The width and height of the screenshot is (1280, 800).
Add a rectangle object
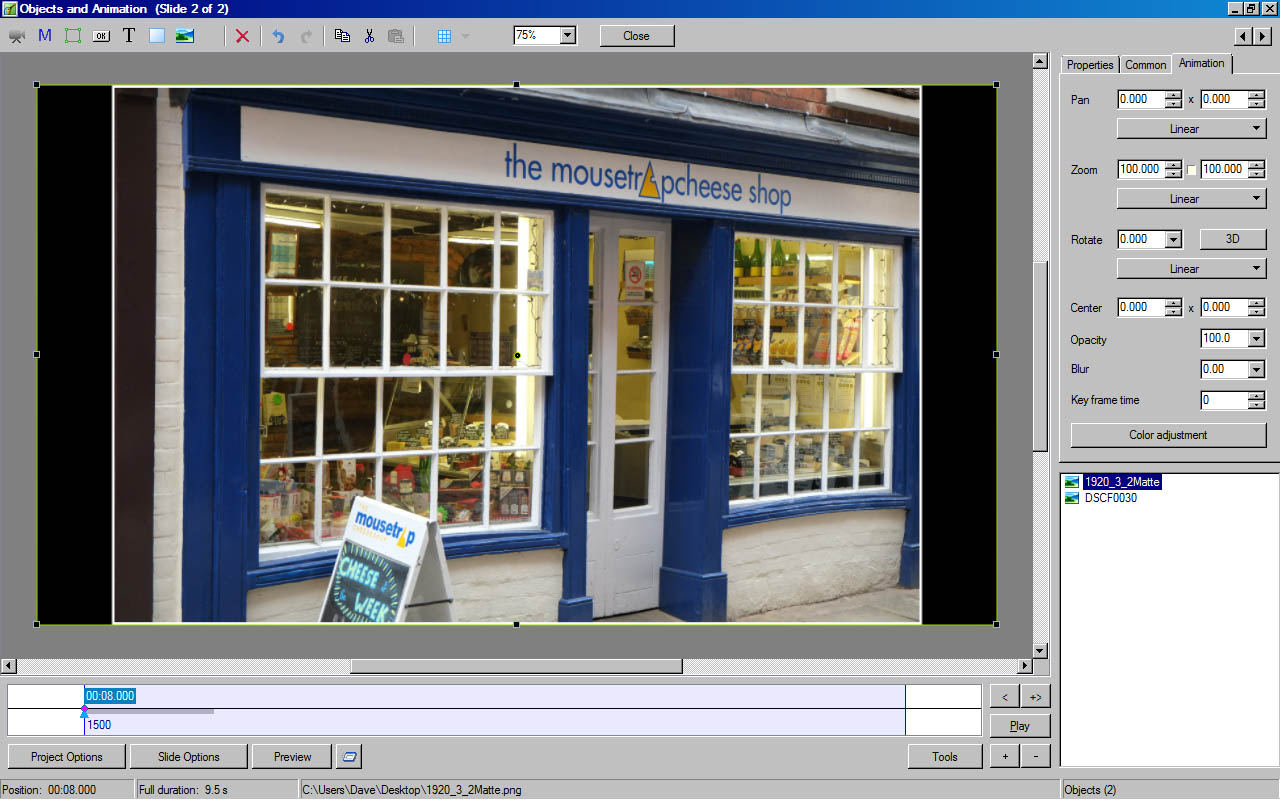(157, 36)
